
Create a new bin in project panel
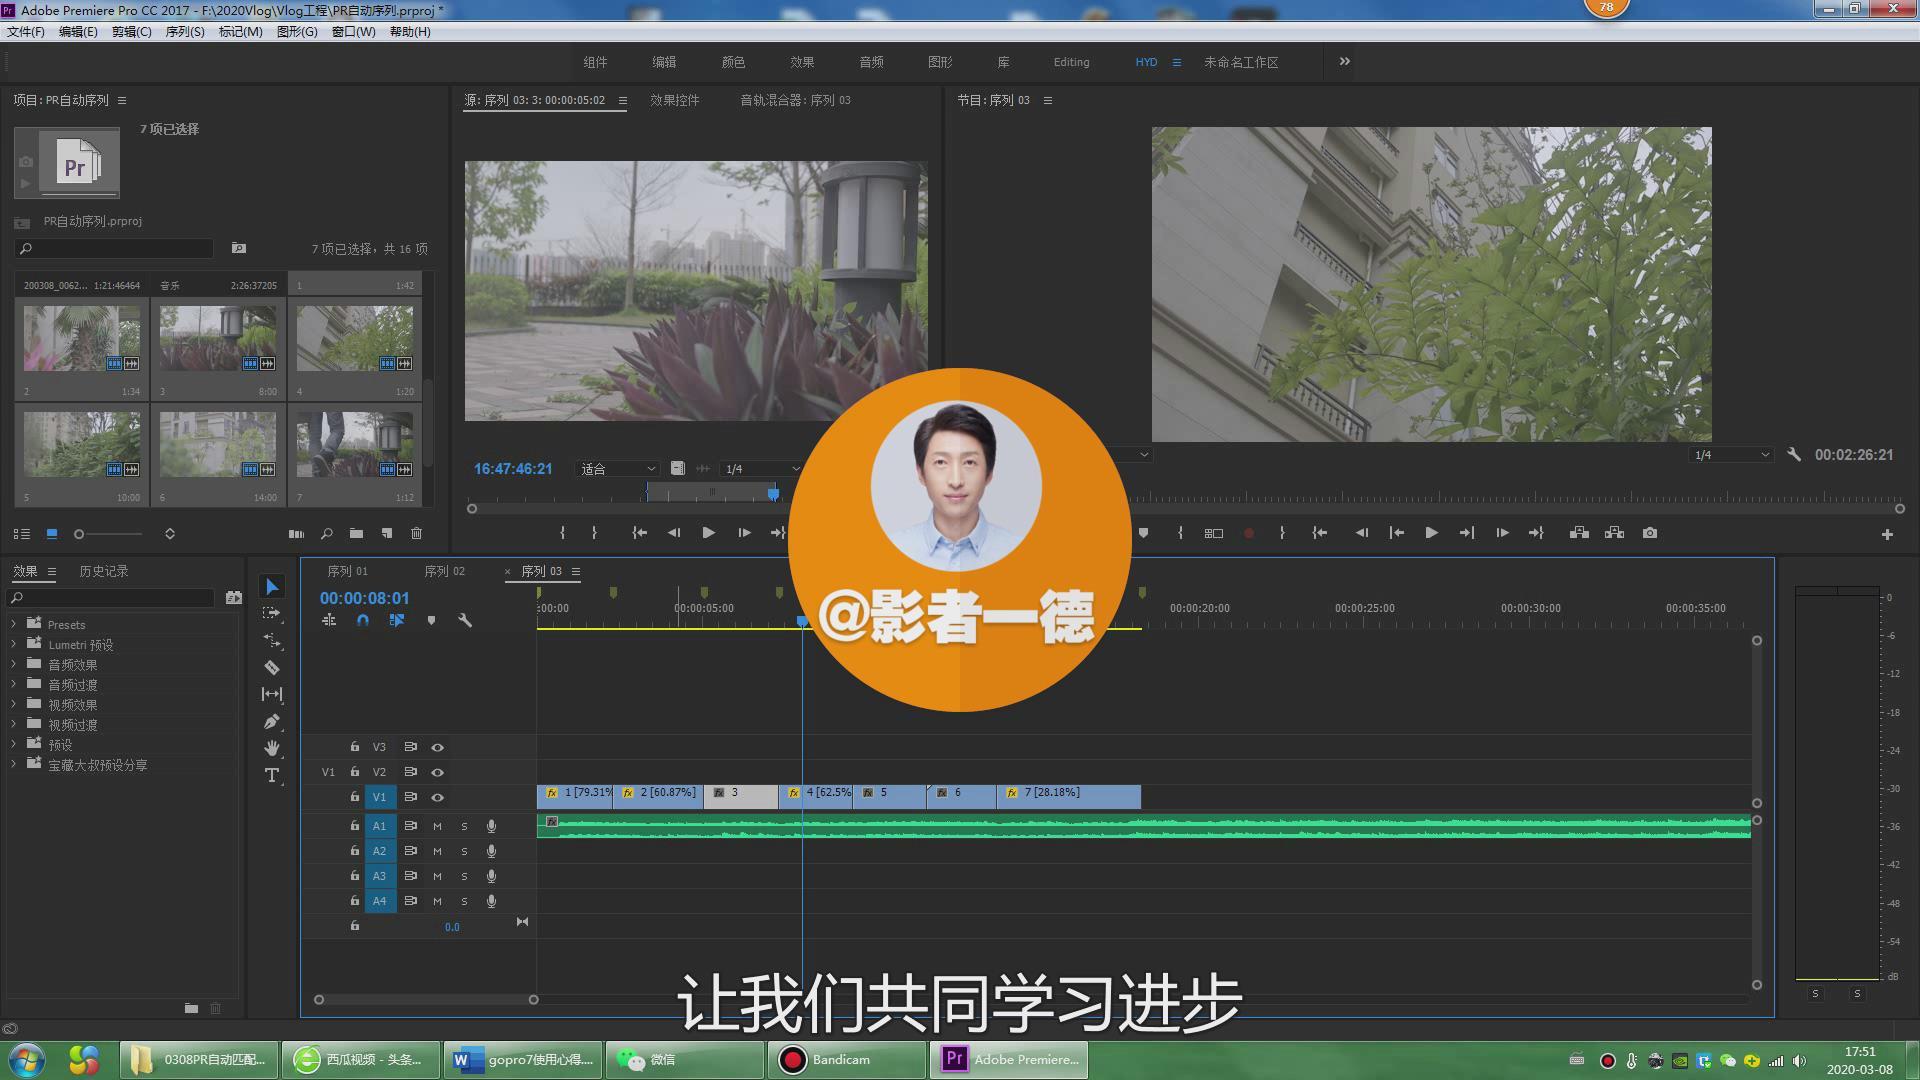[x=356, y=534]
